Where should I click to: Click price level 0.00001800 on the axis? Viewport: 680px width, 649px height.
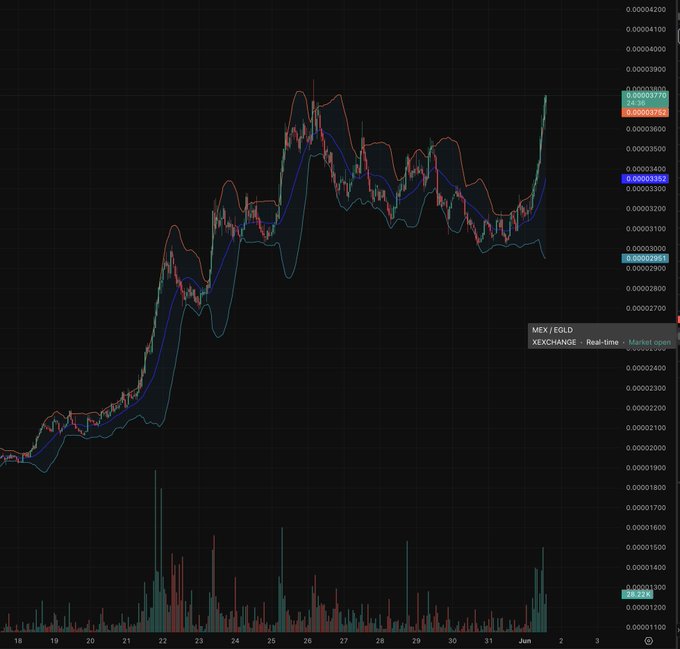tap(646, 488)
